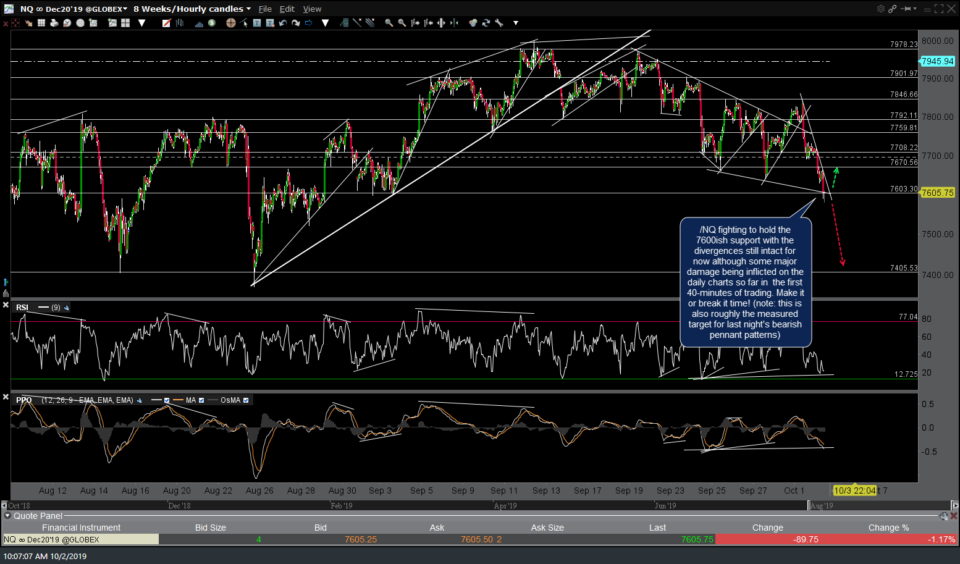Image resolution: width=960 pixels, height=564 pixels.
Task: Click the green candlestick bar-type icon
Action: 179,23
